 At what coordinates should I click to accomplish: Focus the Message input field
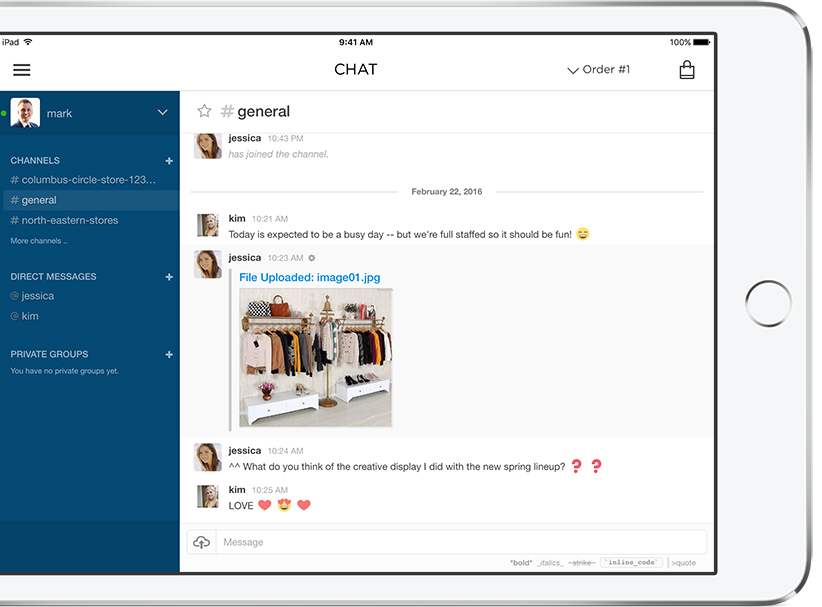coord(461,542)
